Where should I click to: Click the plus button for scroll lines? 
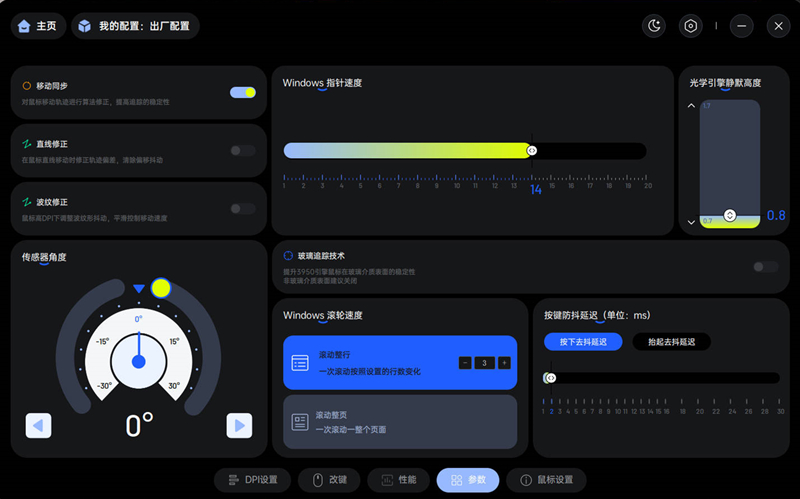point(504,363)
